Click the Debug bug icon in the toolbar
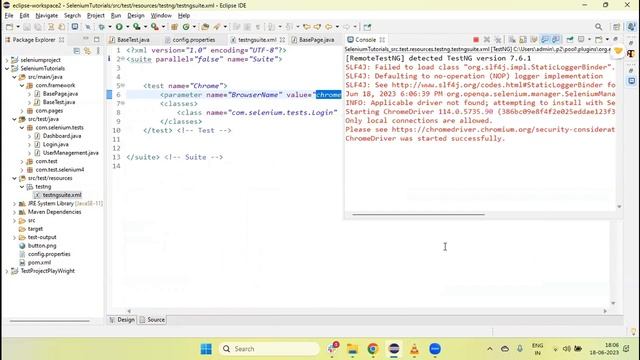 point(101,27)
